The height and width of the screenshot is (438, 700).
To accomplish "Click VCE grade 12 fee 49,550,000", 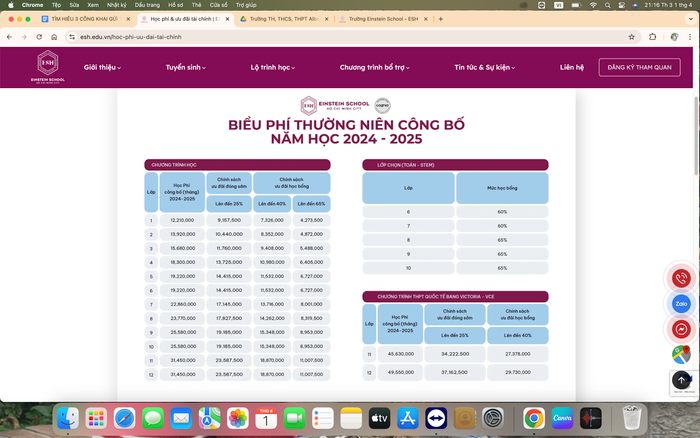I will tap(400, 372).
